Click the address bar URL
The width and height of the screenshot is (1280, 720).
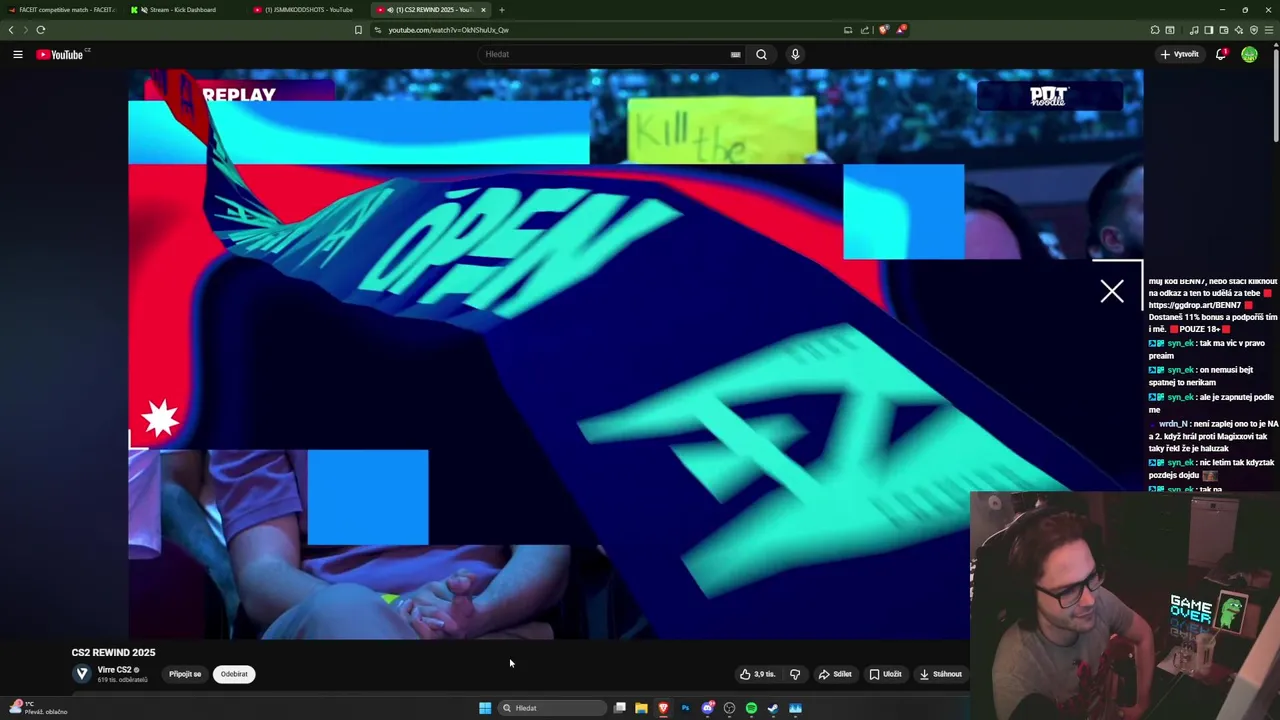(x=448, y=30)
